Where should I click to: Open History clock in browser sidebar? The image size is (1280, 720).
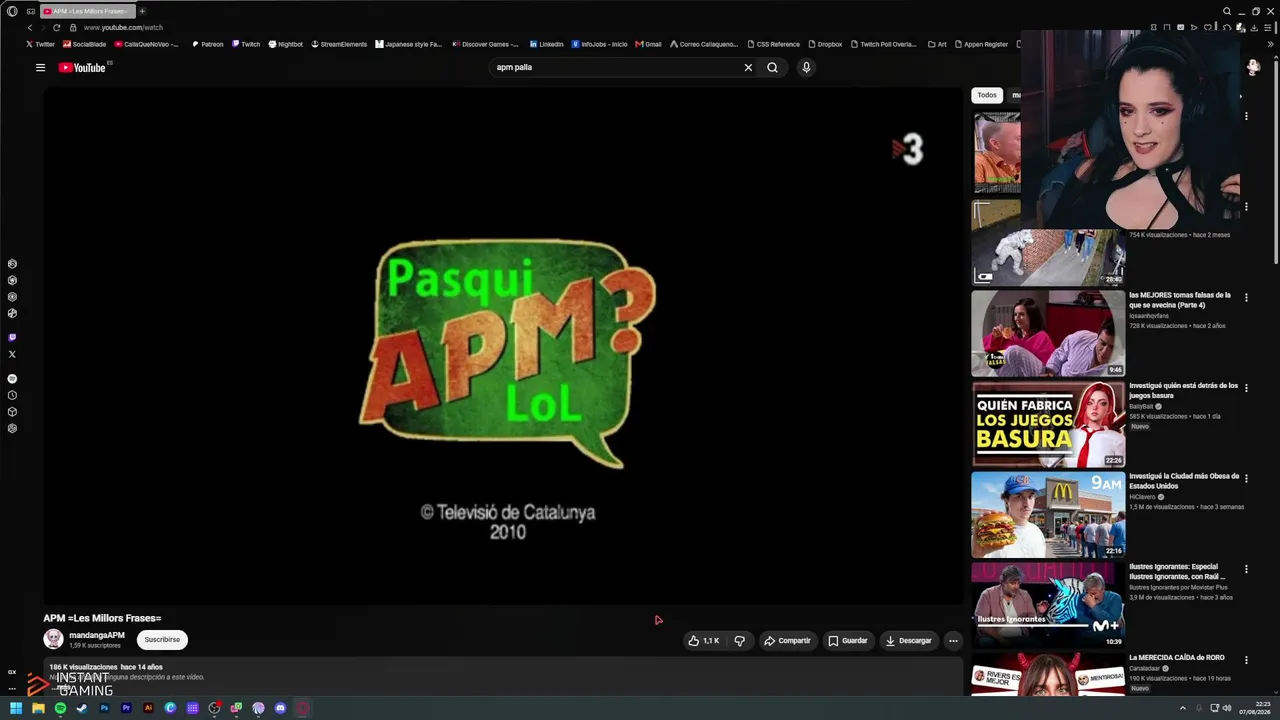12,395
